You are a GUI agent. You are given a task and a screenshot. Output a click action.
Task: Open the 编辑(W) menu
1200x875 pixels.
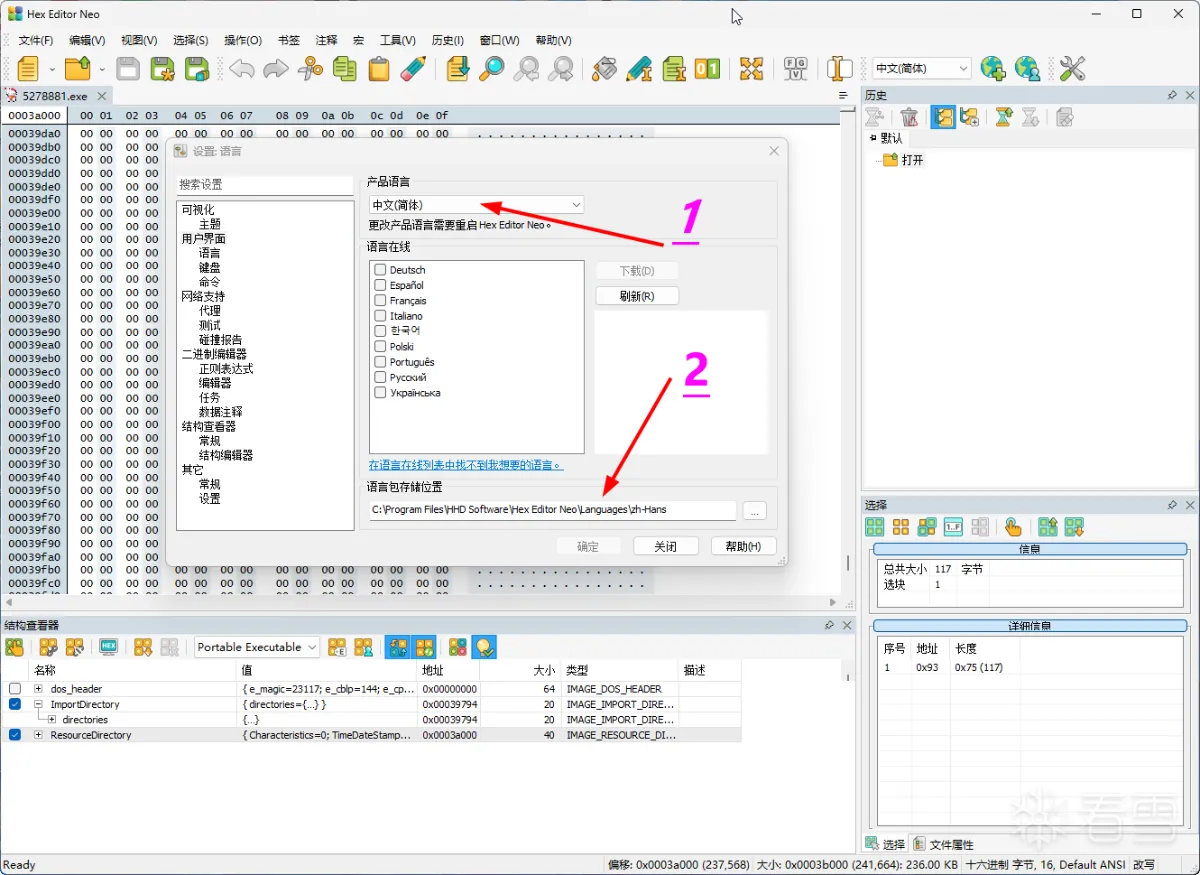87,40
